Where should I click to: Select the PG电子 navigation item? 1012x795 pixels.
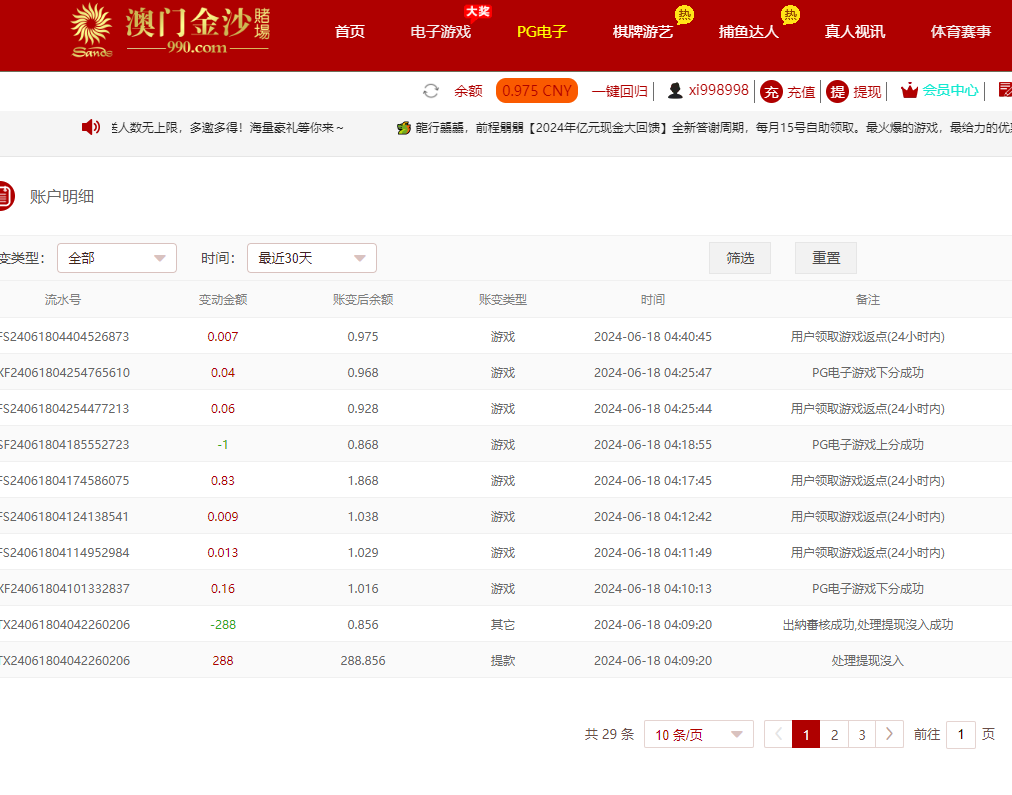542,32
